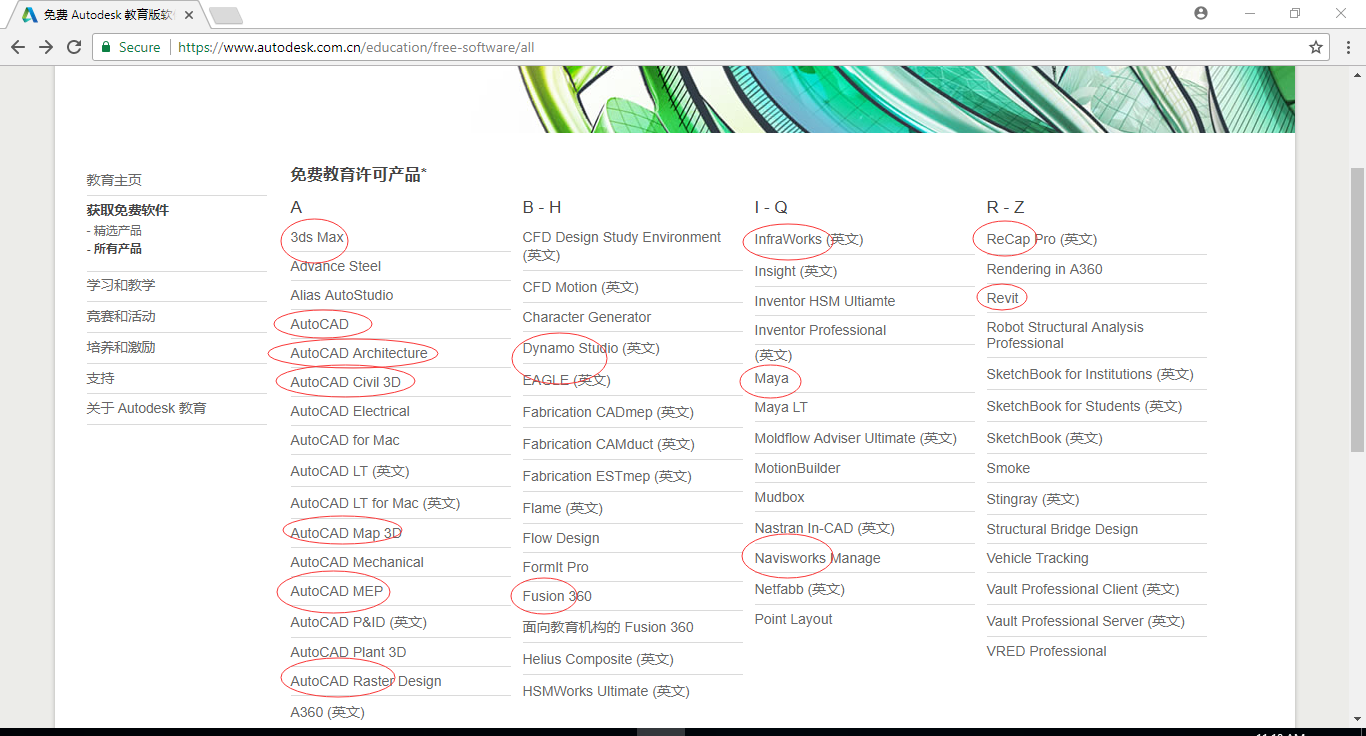Open AutoCAD Map 3D link
This screenshot has height=736, width=1366.
point(346,533)
